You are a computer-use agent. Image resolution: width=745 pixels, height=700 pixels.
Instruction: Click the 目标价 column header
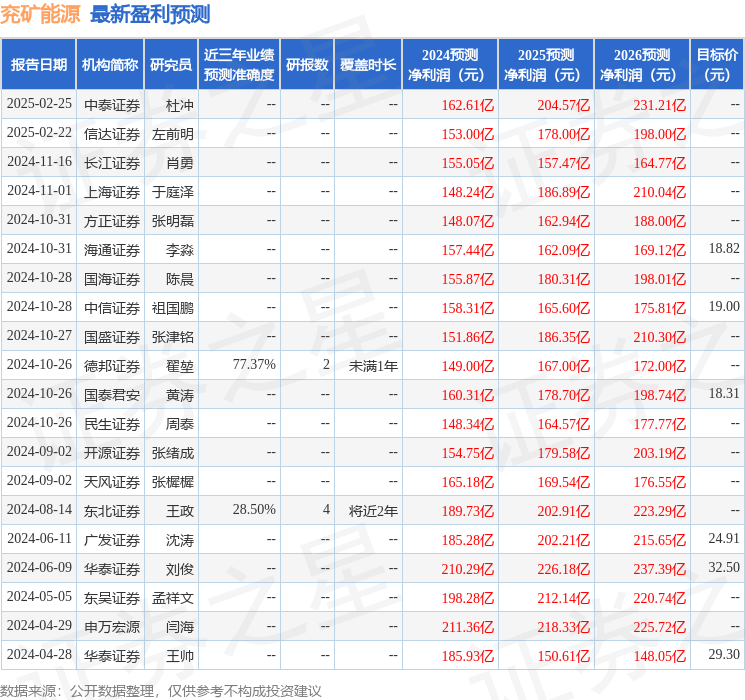pos(717,65)
